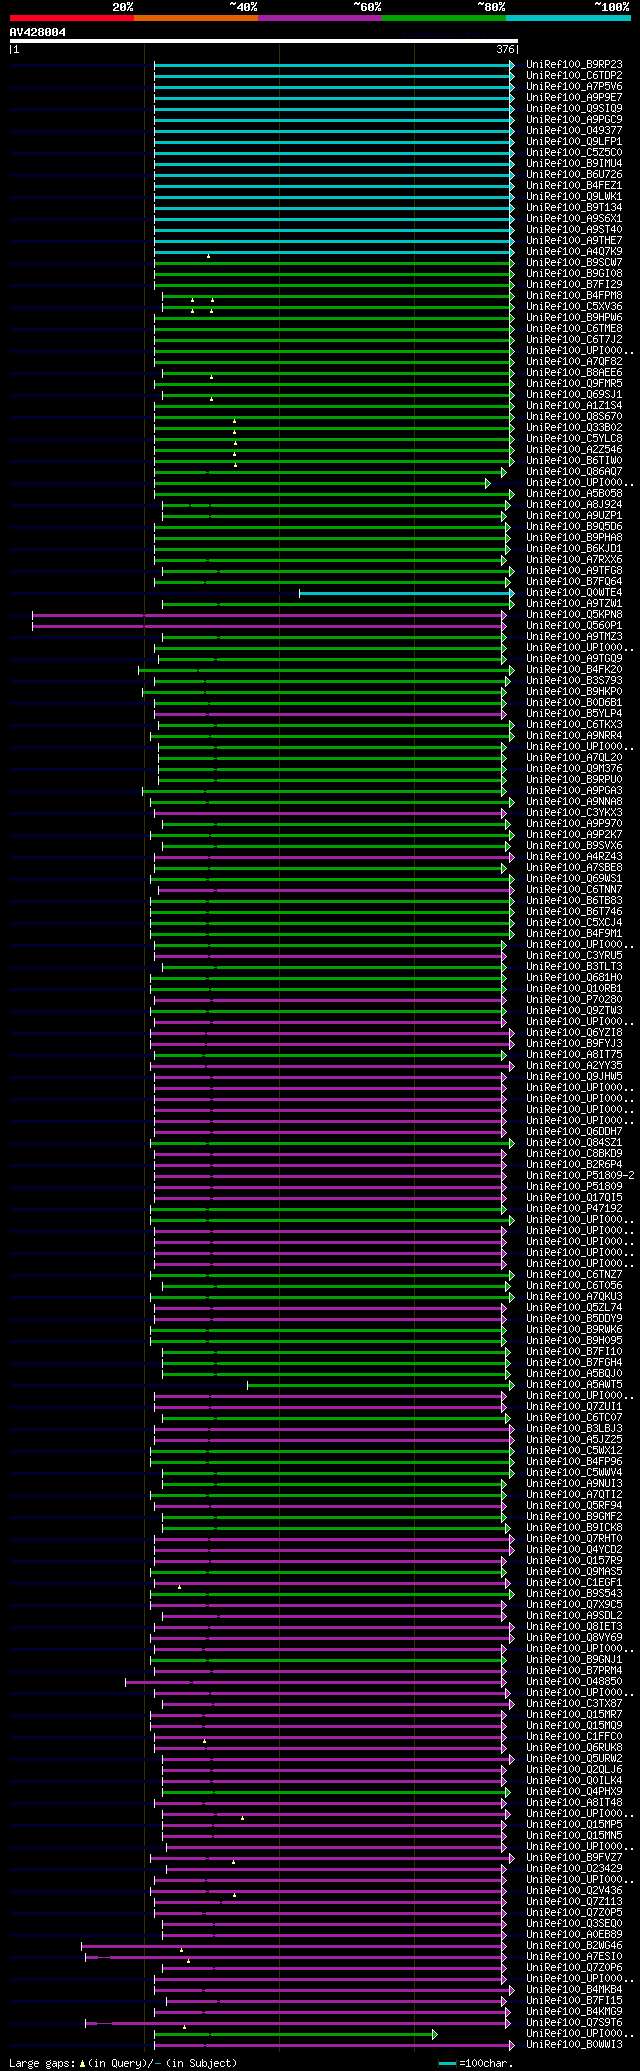Click the cyan alignment bar for Q0WTE4
The image size is (640, 2071).
[x=406, y=593]
